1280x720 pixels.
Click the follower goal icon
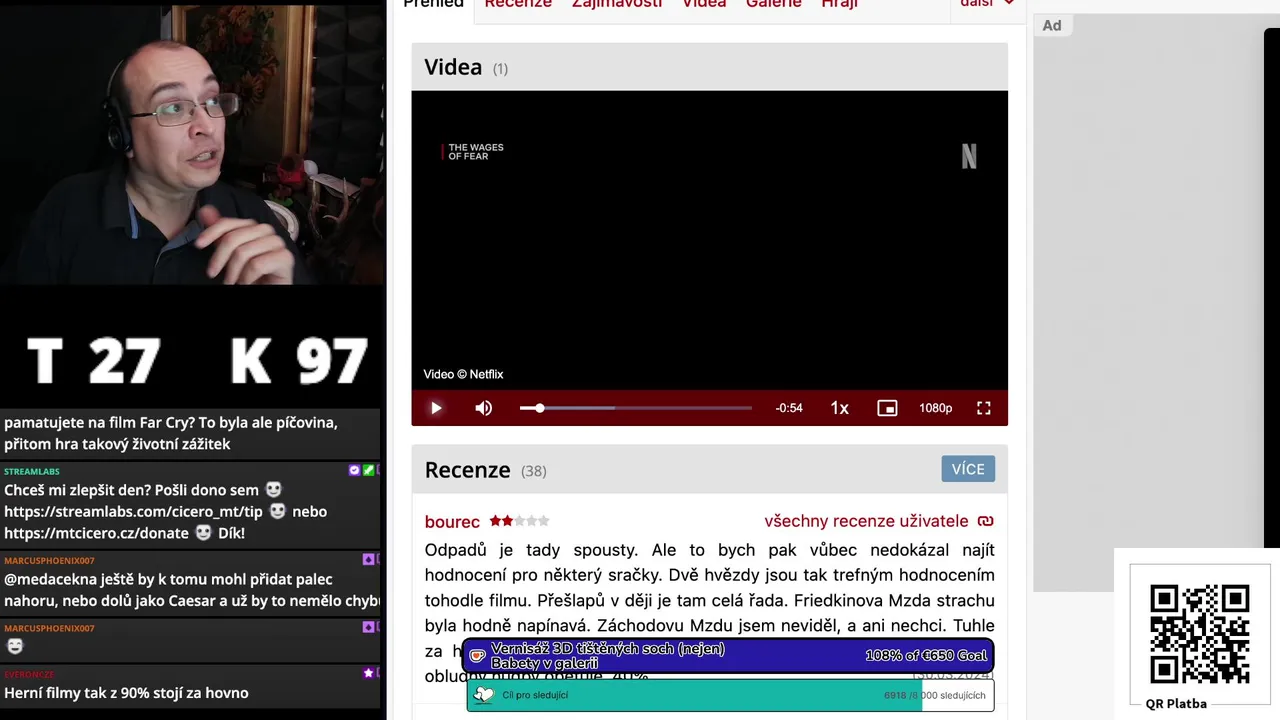(x=484, y=695)
